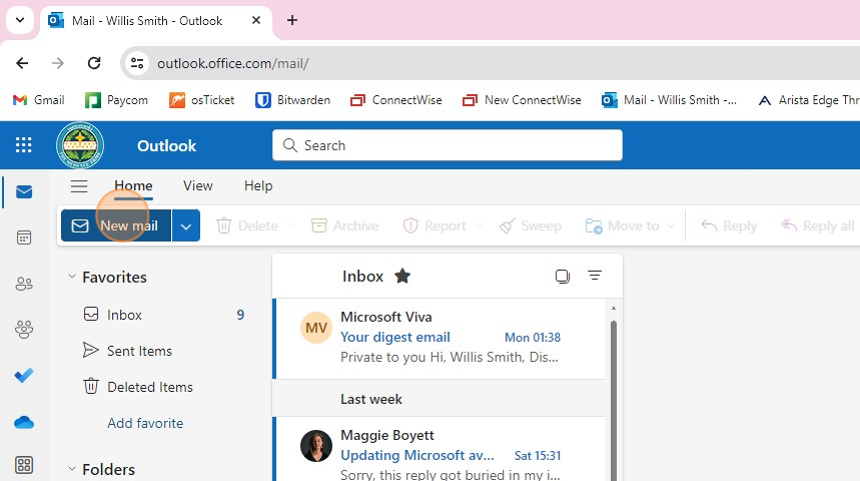Click the site information icon in the address bar
The height and width of the screenshot is (481, 860).
(137, 63)
